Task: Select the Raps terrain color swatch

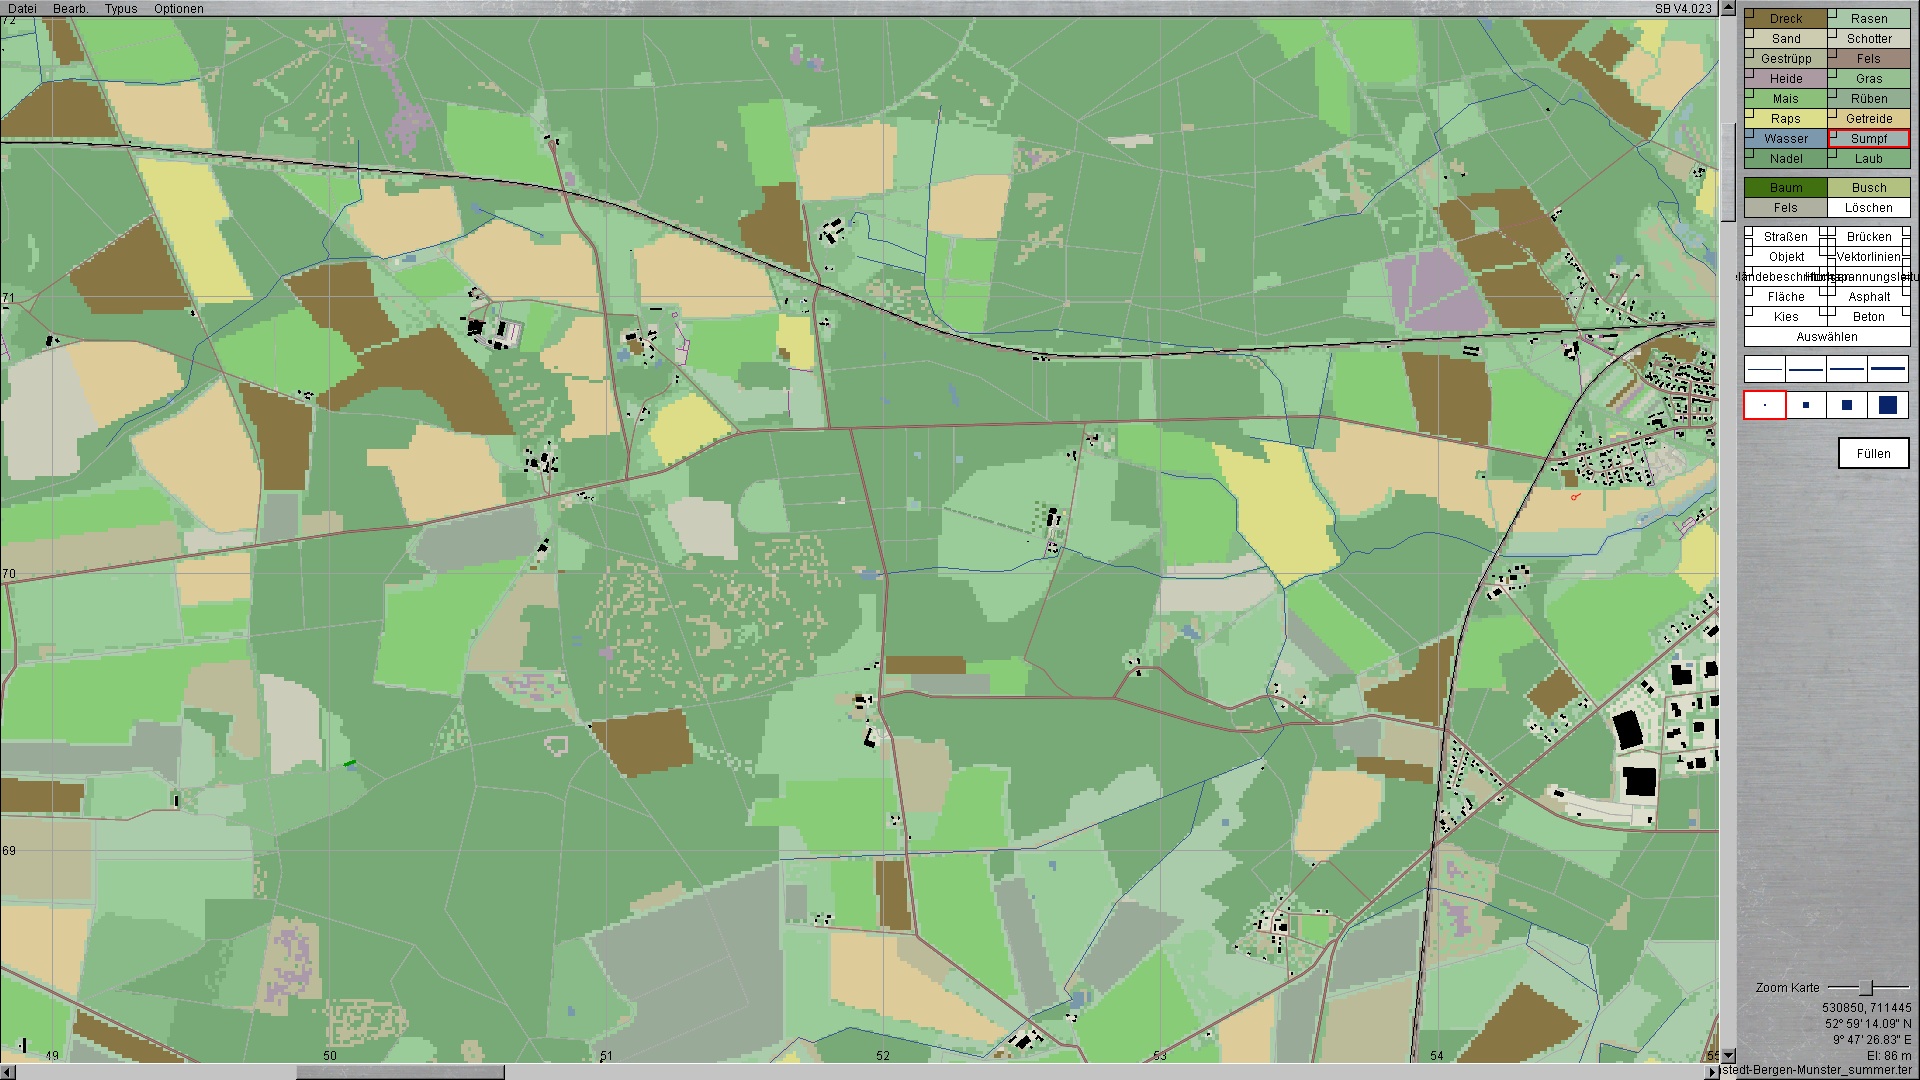Action: point(1786,119)
